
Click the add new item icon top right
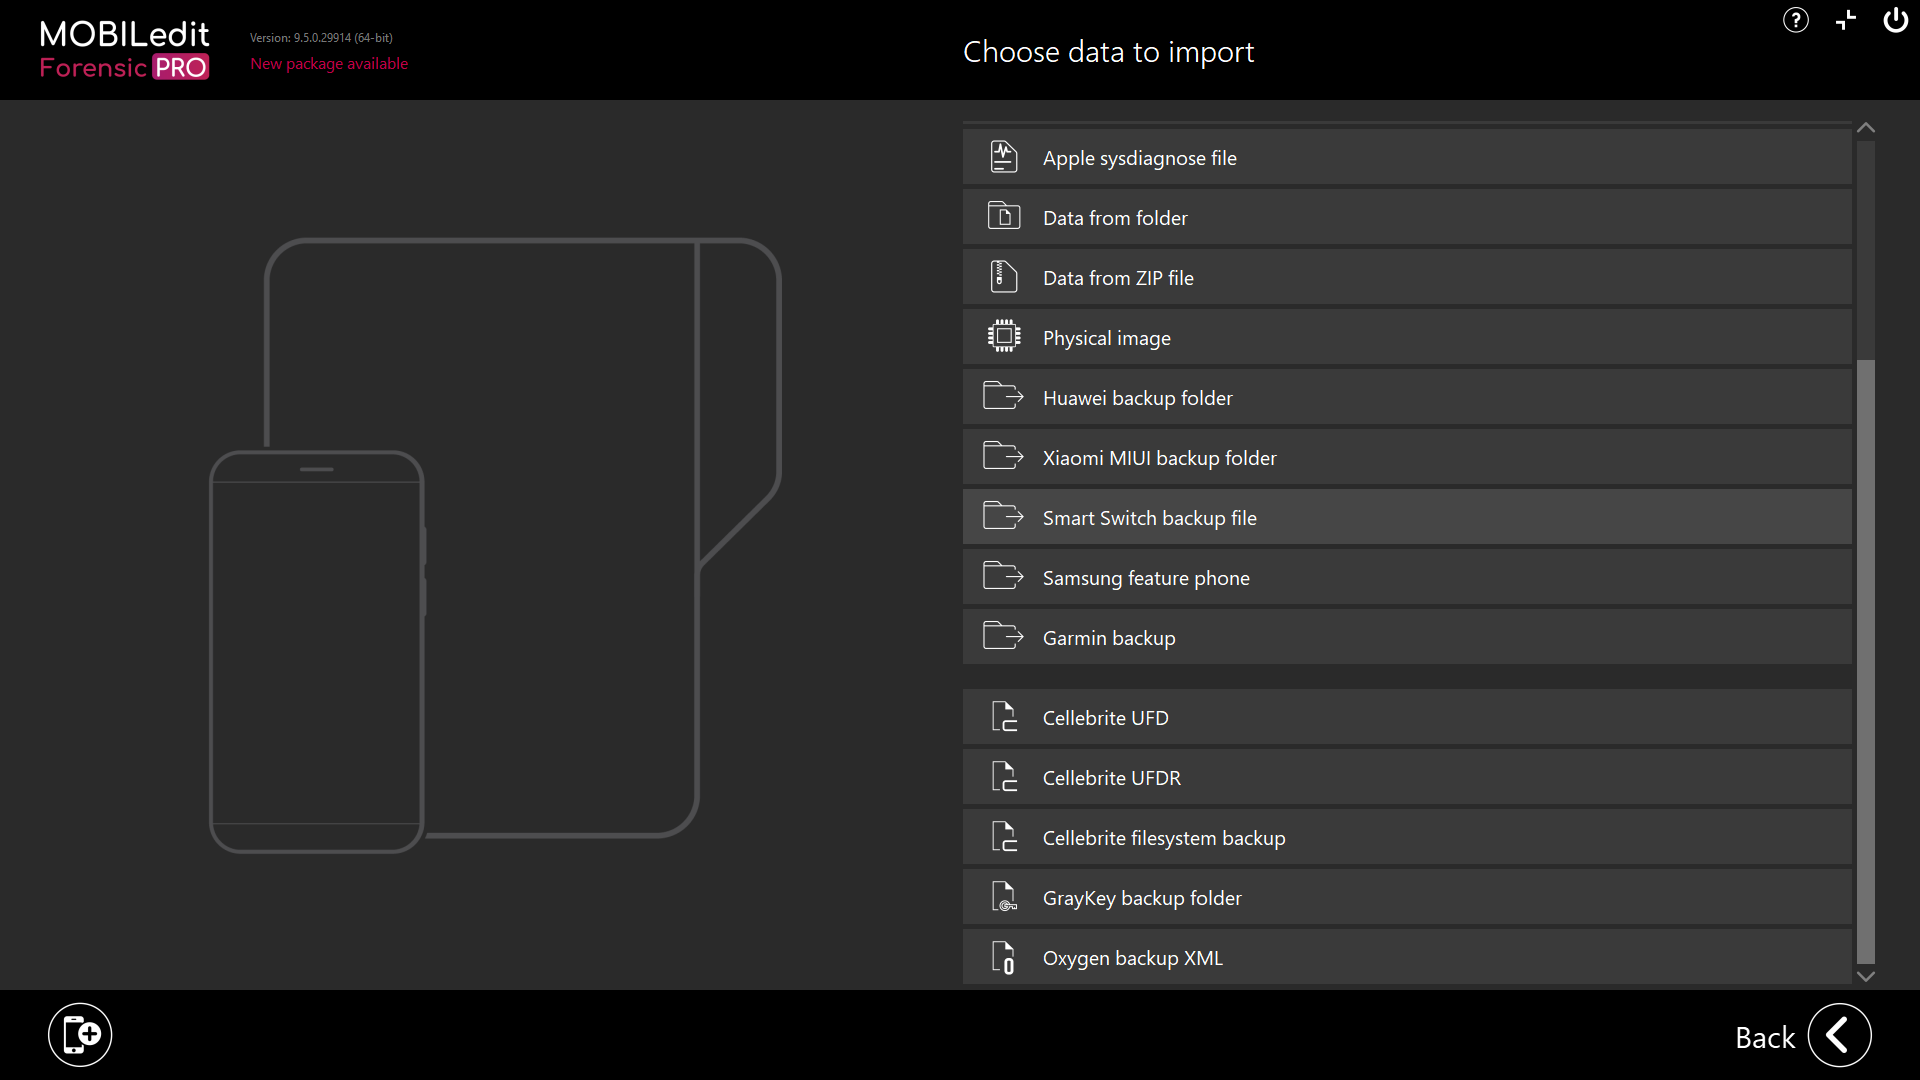(1844, 20)
